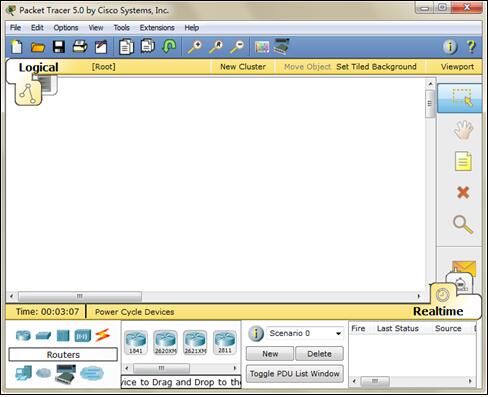490x397 pixels.
Task: Click device list right scroll arrow
Action: point(235,368)
